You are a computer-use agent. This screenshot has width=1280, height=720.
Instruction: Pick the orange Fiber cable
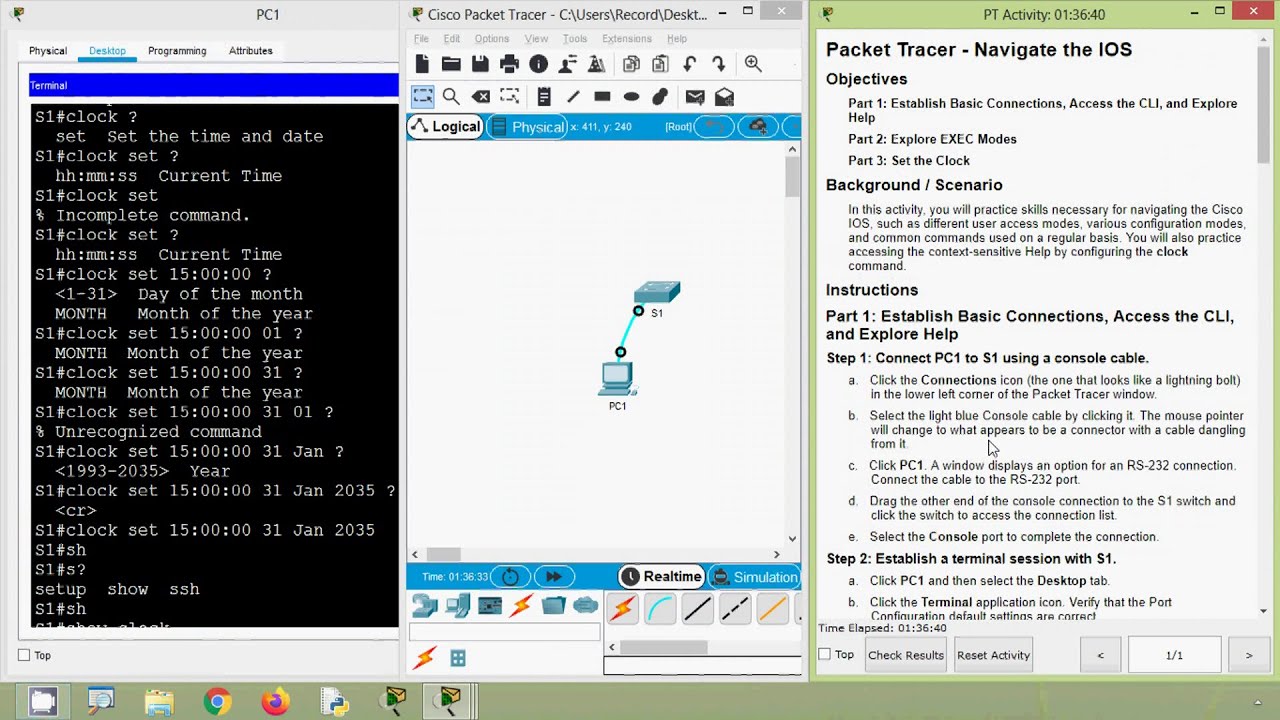[772, 608]
